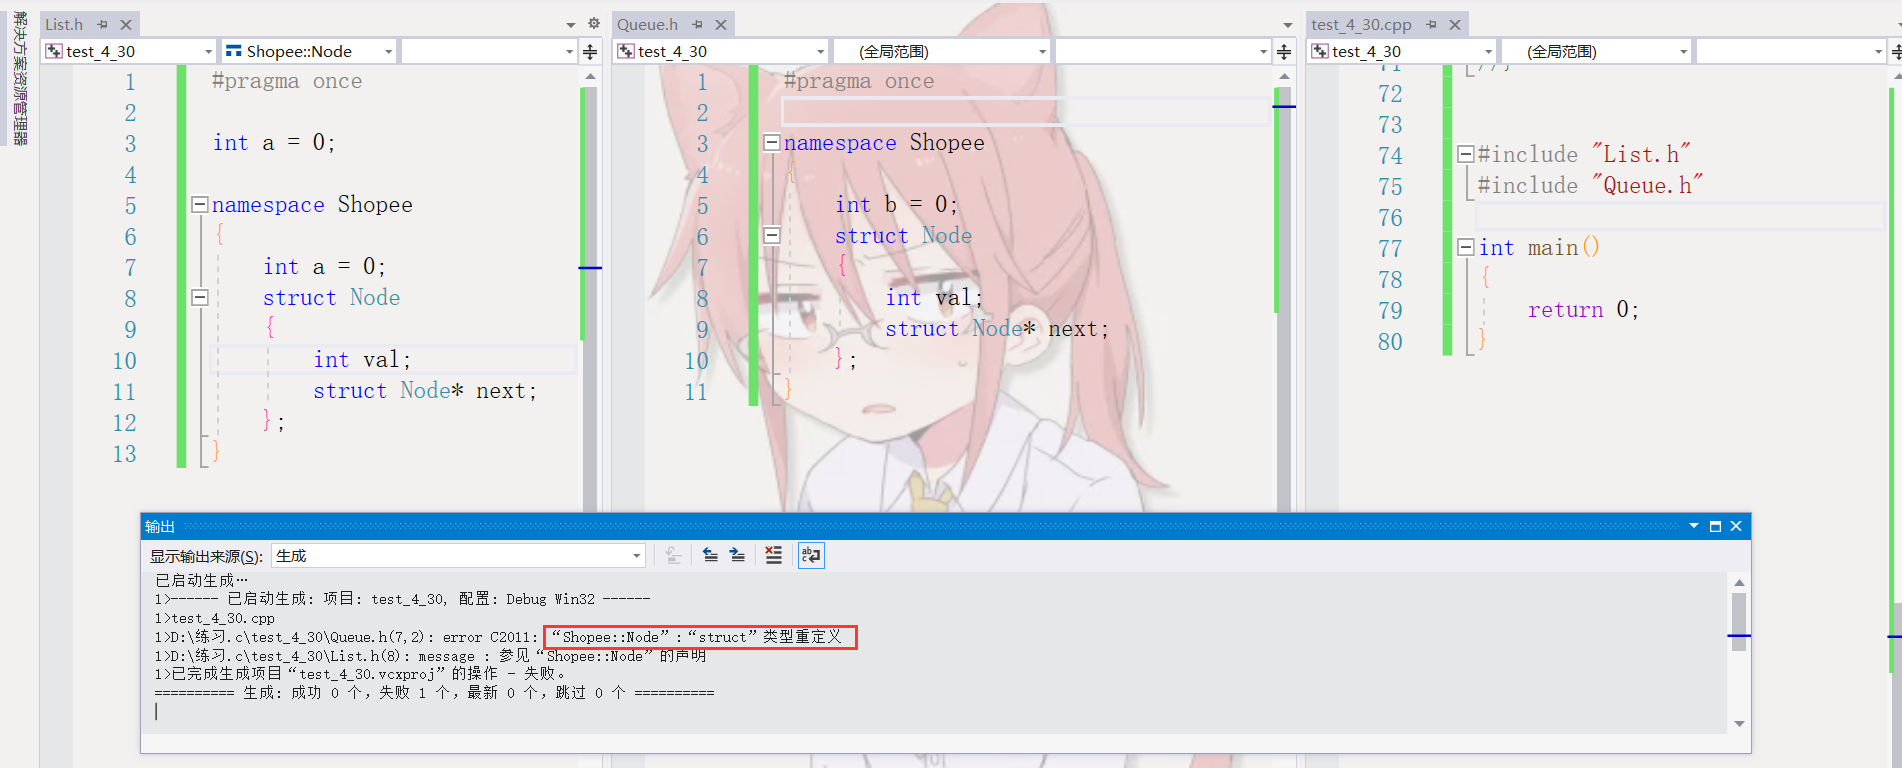The height and width of the screenshot is (768, 1902).
Task: Collapse struct Node in Queue.h
Action: [x=772, y=235]
